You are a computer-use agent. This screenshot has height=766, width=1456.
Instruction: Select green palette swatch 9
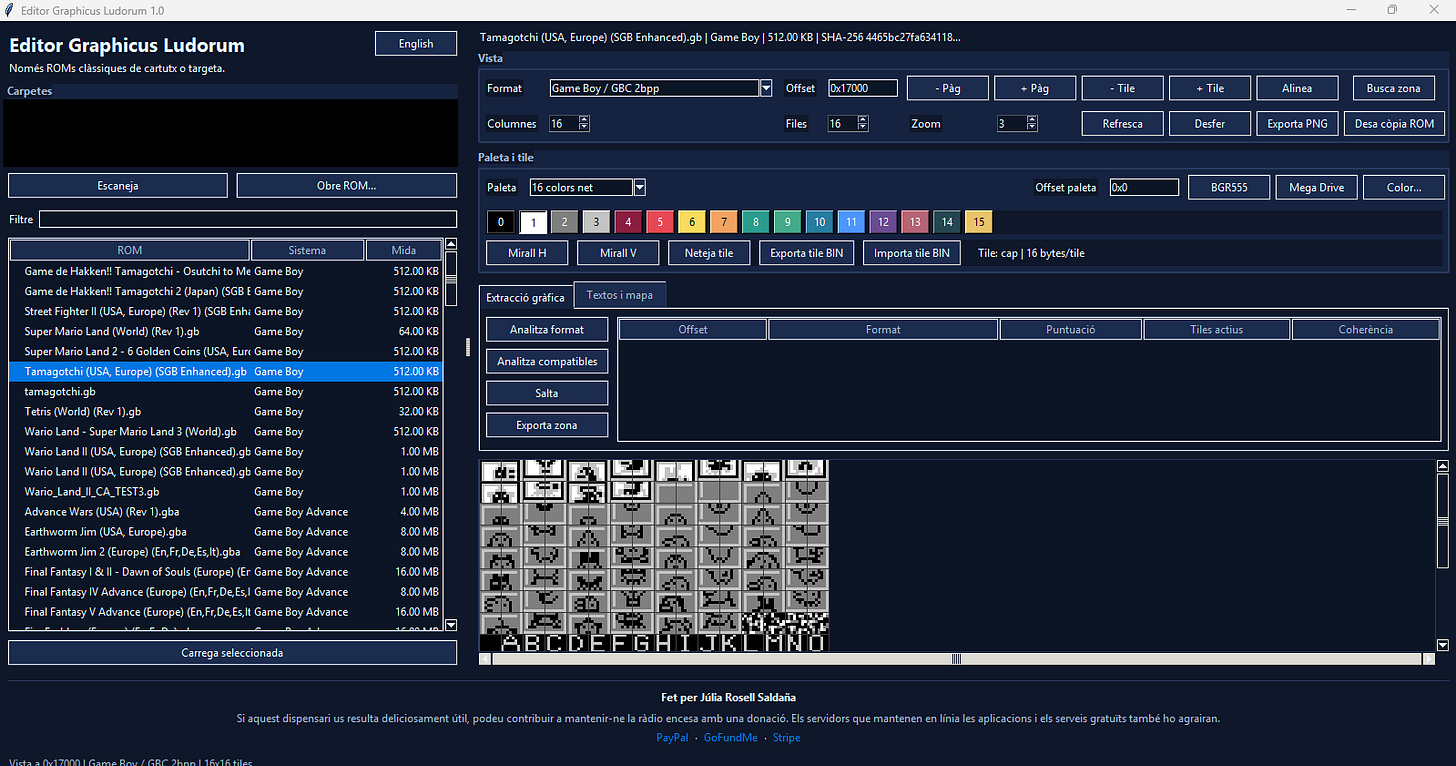point(788,222)
